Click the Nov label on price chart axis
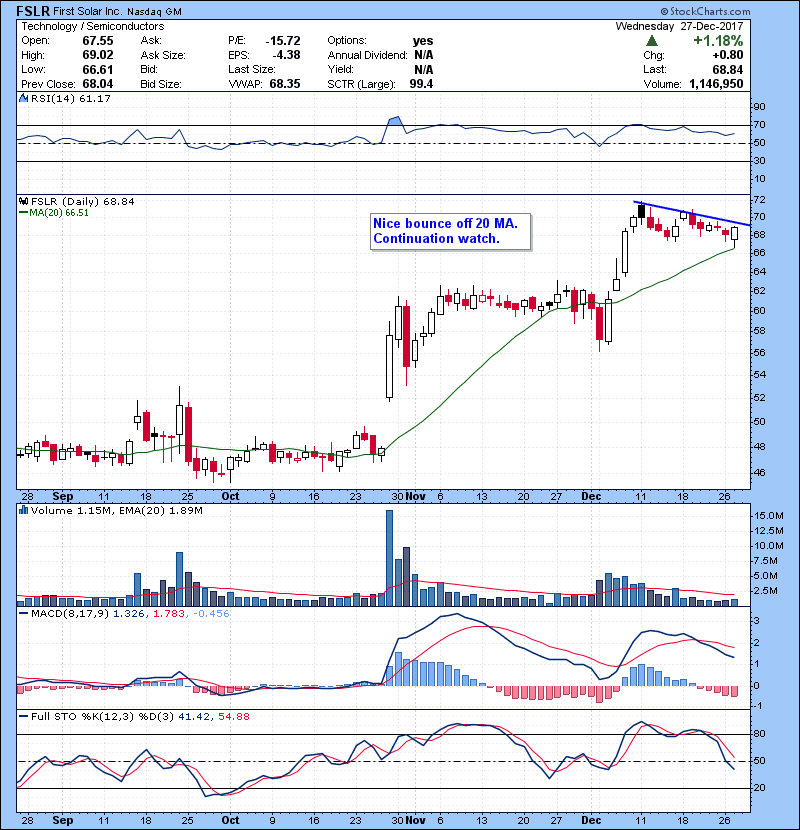Screen dimensions: 800x830 [x=416, y=497]
